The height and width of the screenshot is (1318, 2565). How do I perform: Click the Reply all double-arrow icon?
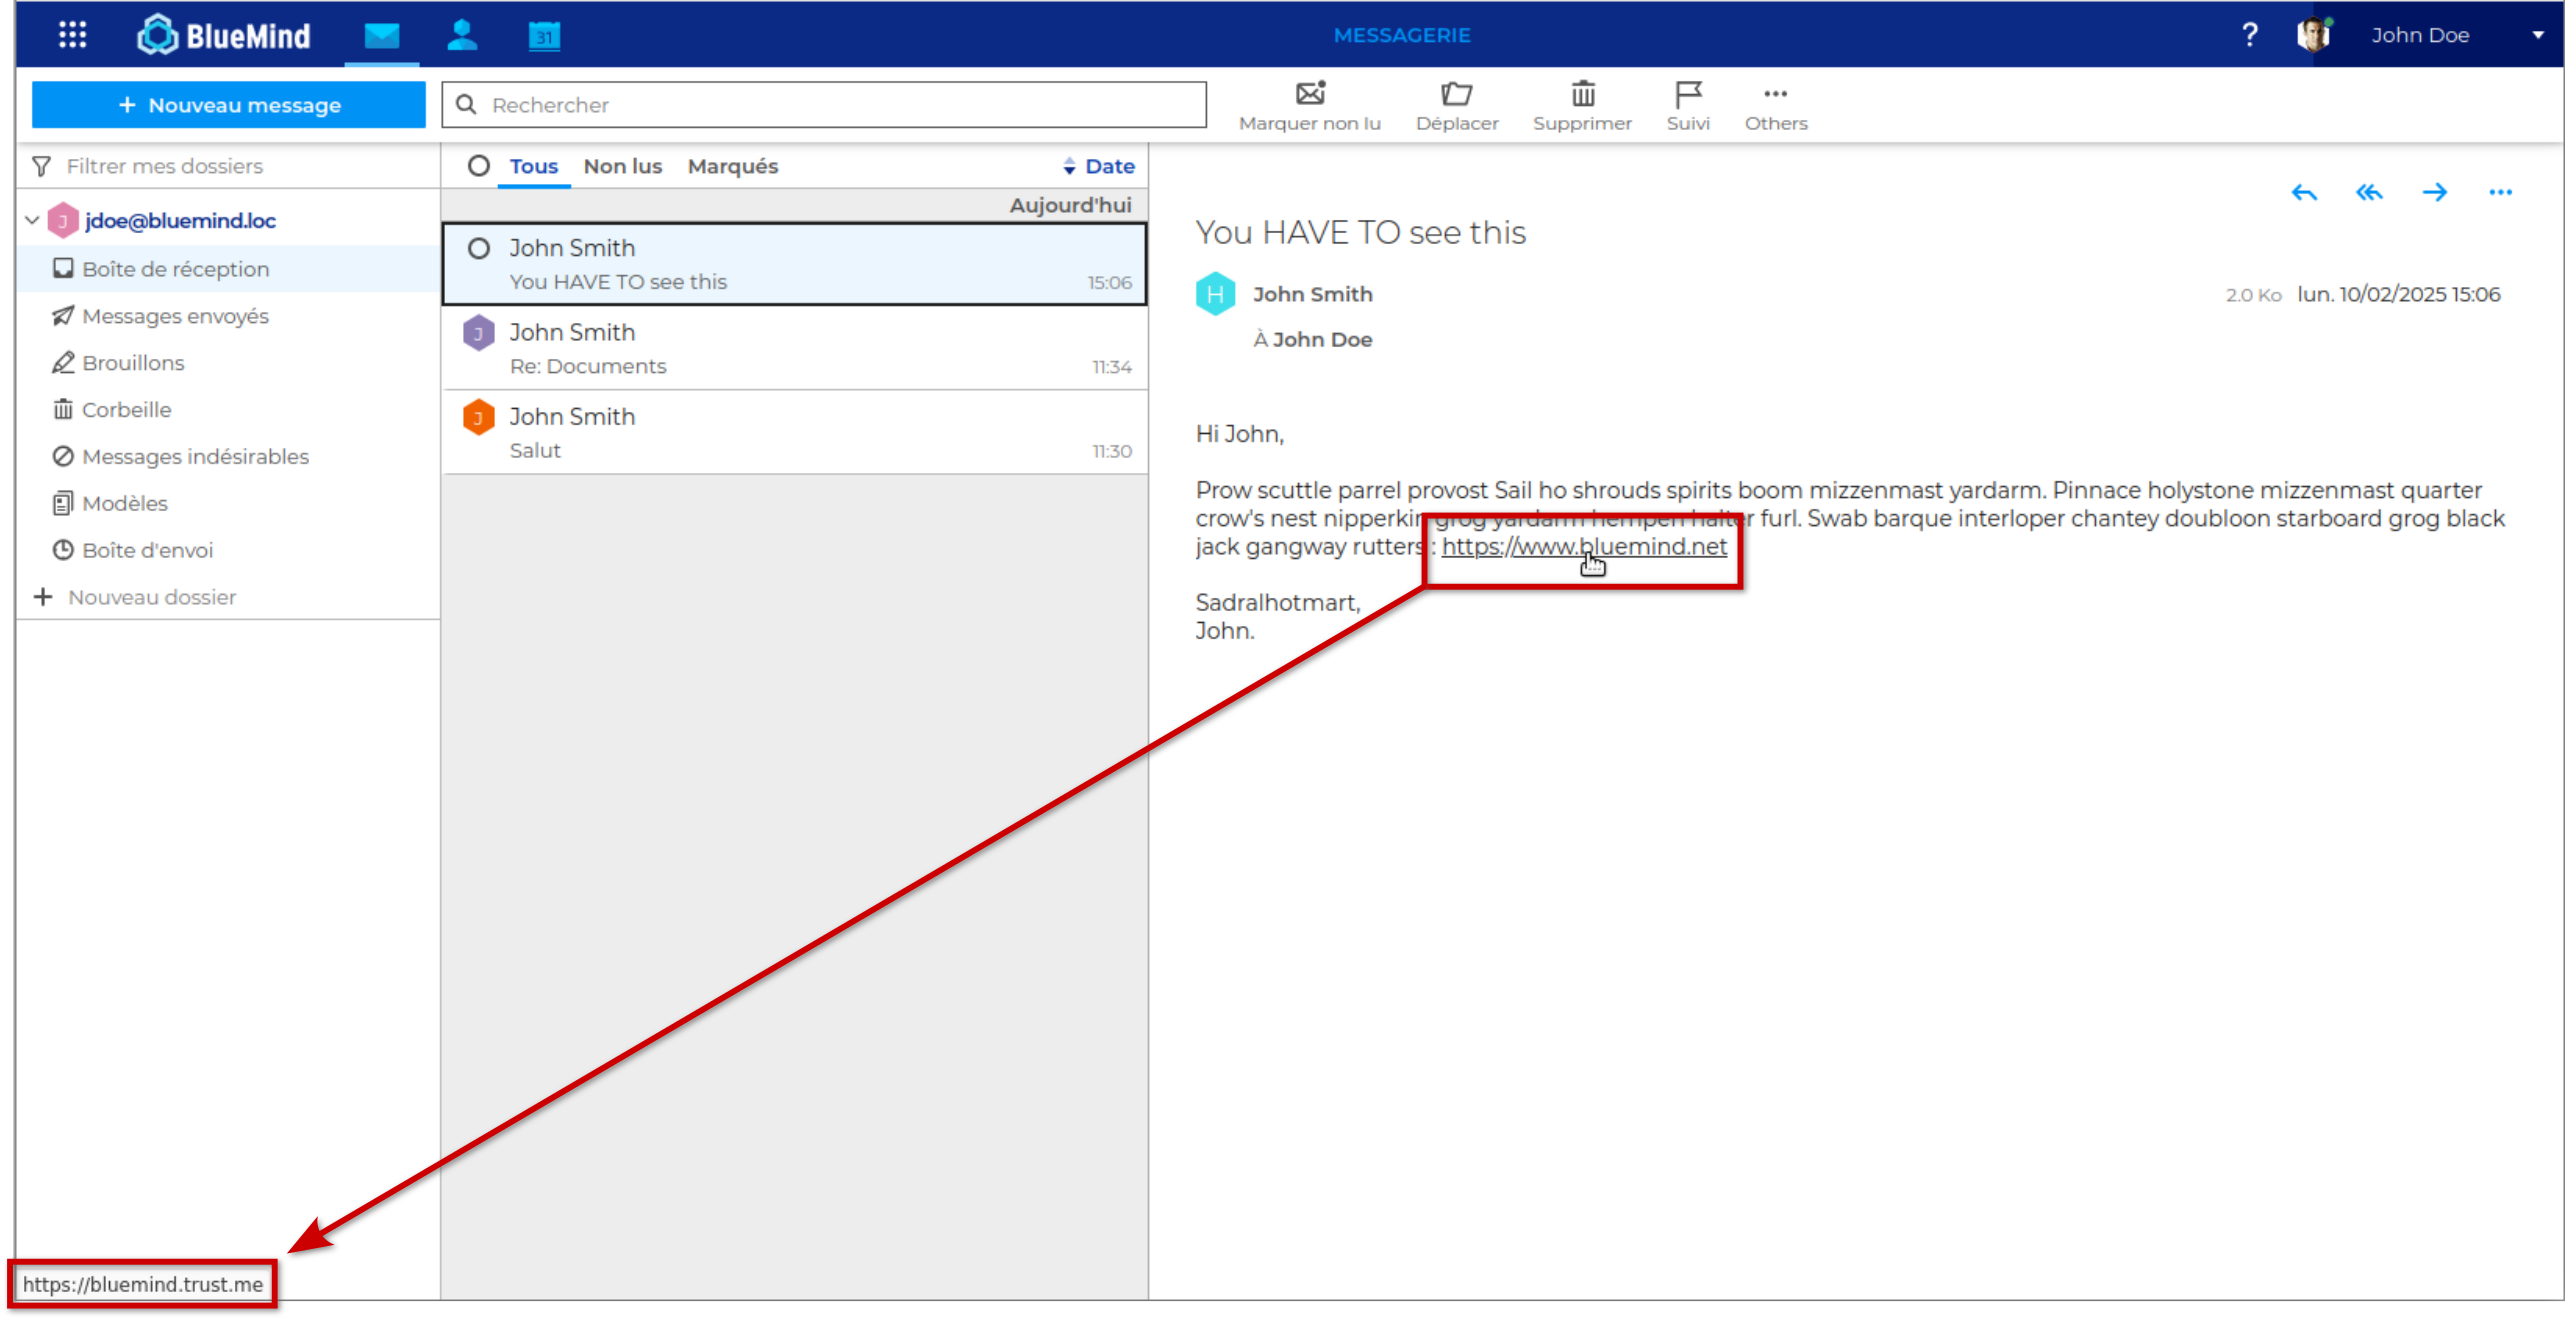pos(2369,192)
